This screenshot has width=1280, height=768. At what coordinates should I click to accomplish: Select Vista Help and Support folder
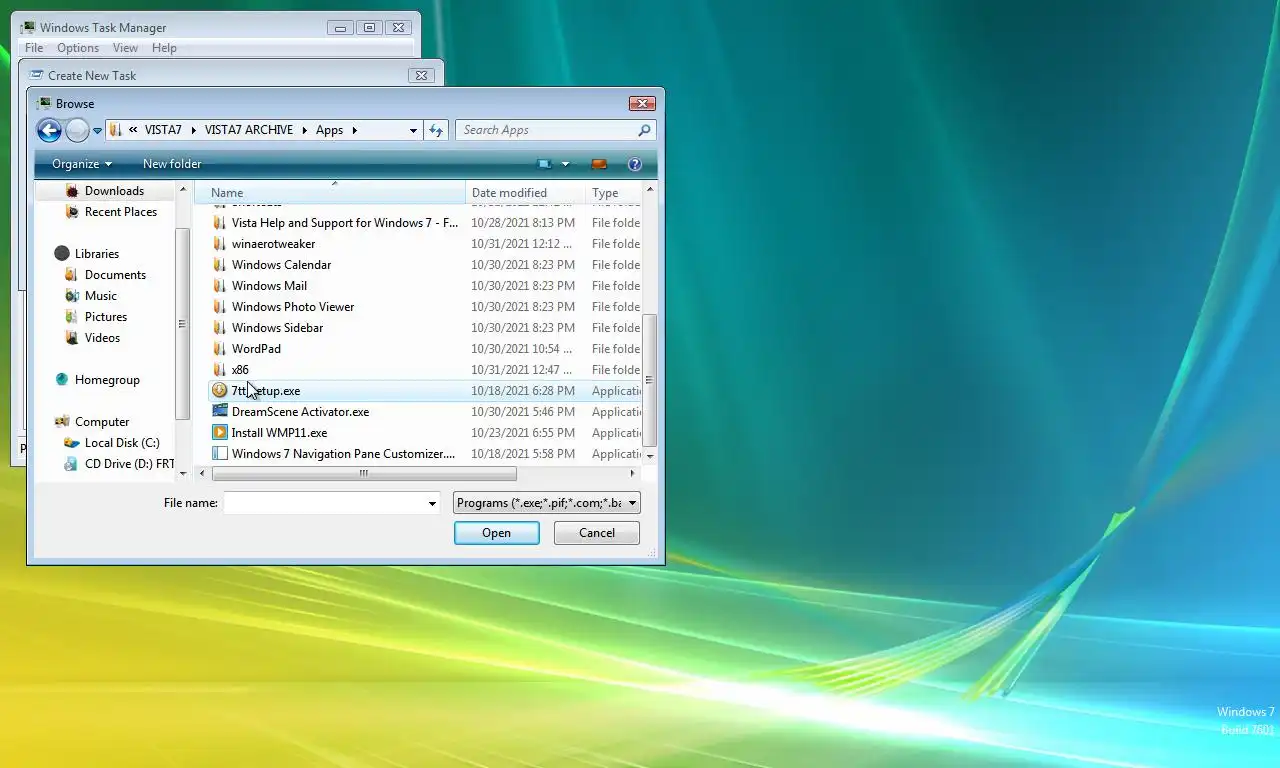pos(345,223)
